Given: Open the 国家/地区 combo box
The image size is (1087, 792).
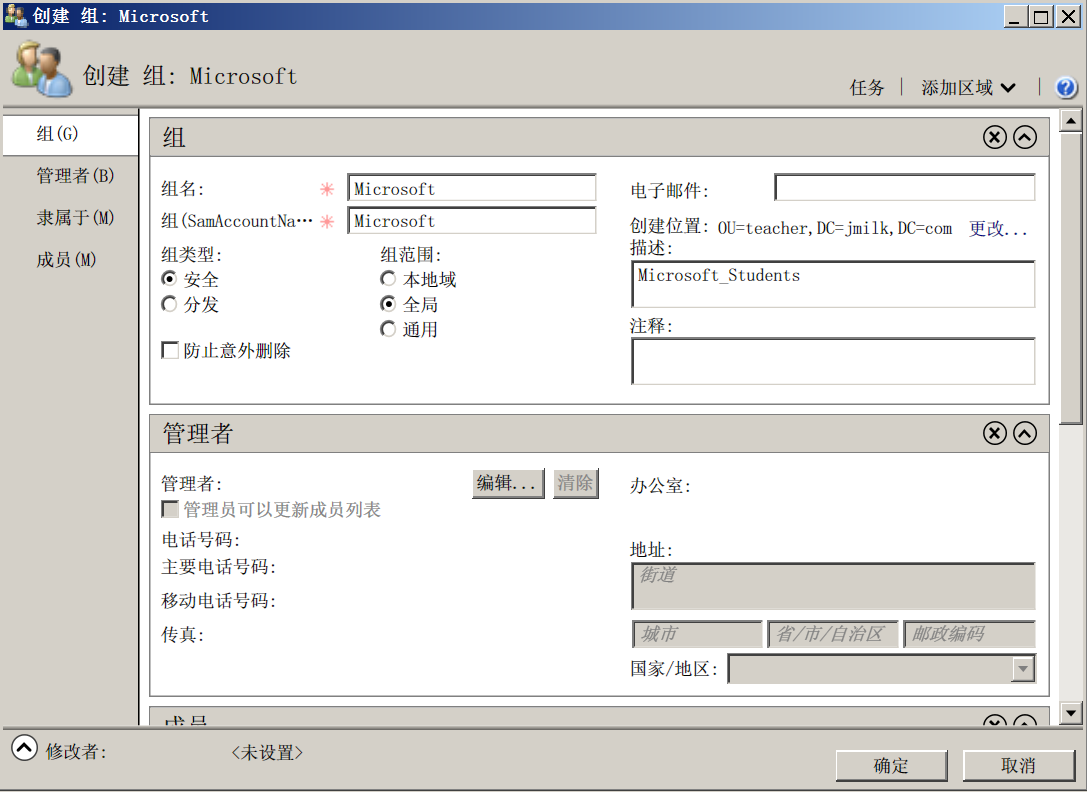Looking at the screenshot, I should [882, 669].
